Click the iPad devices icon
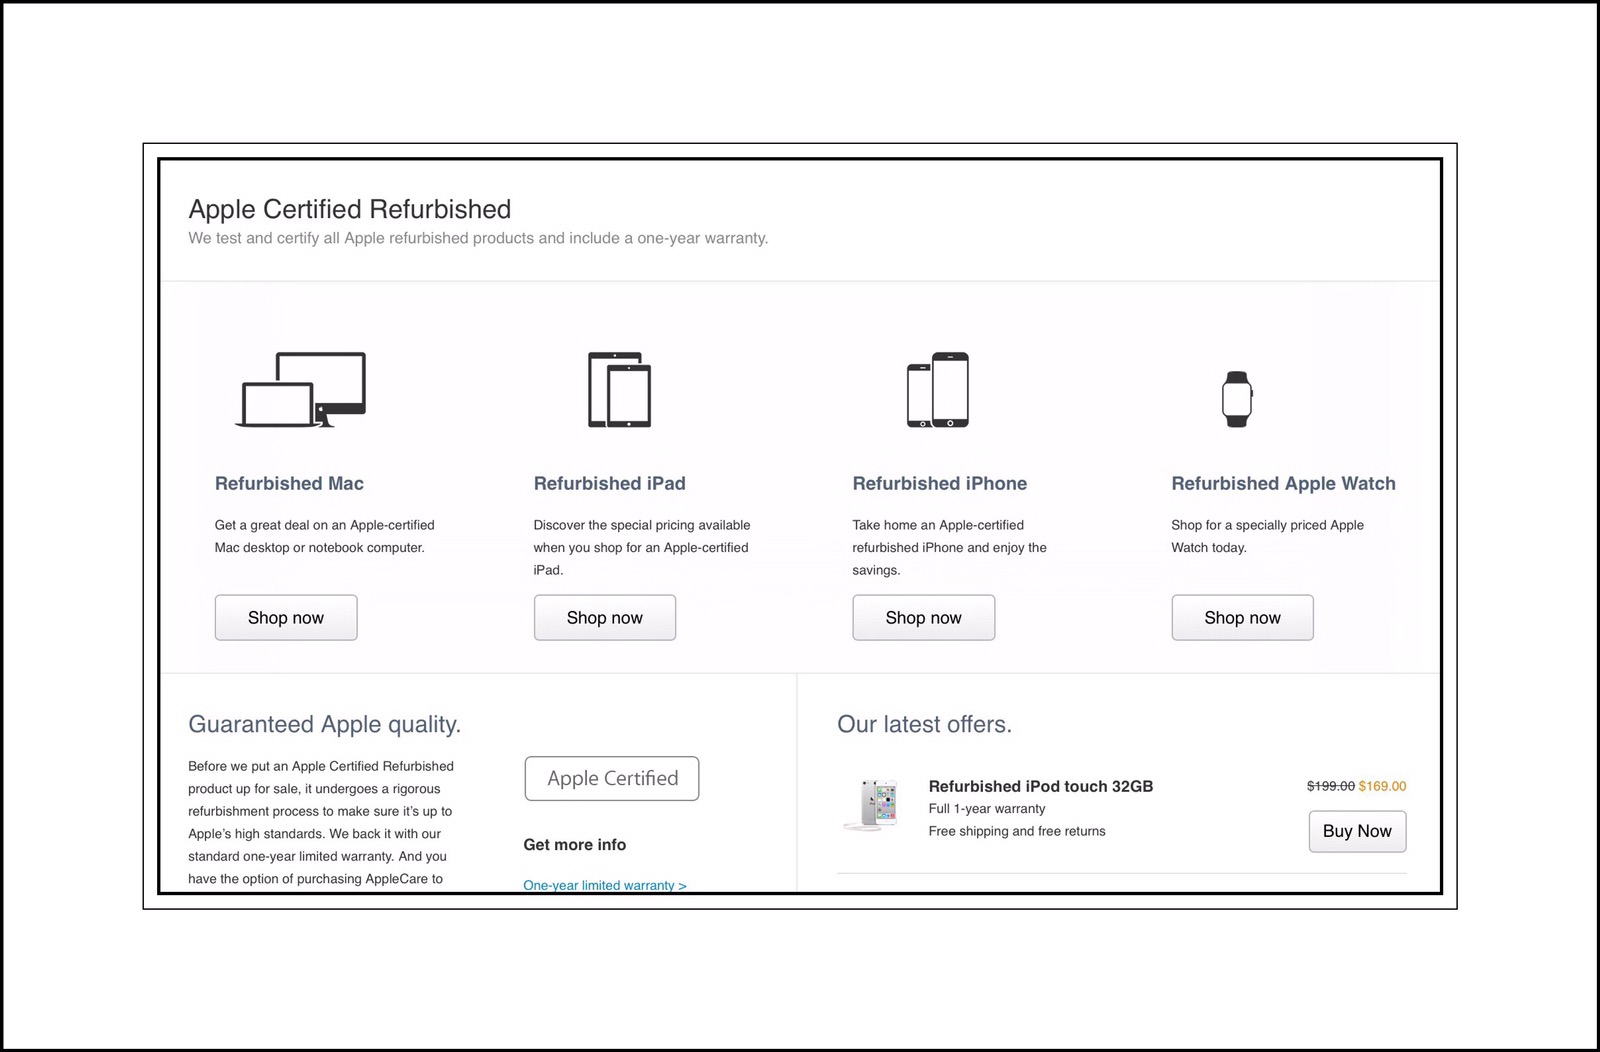Screen dimensions: 1600x1052 coord(619,390)
